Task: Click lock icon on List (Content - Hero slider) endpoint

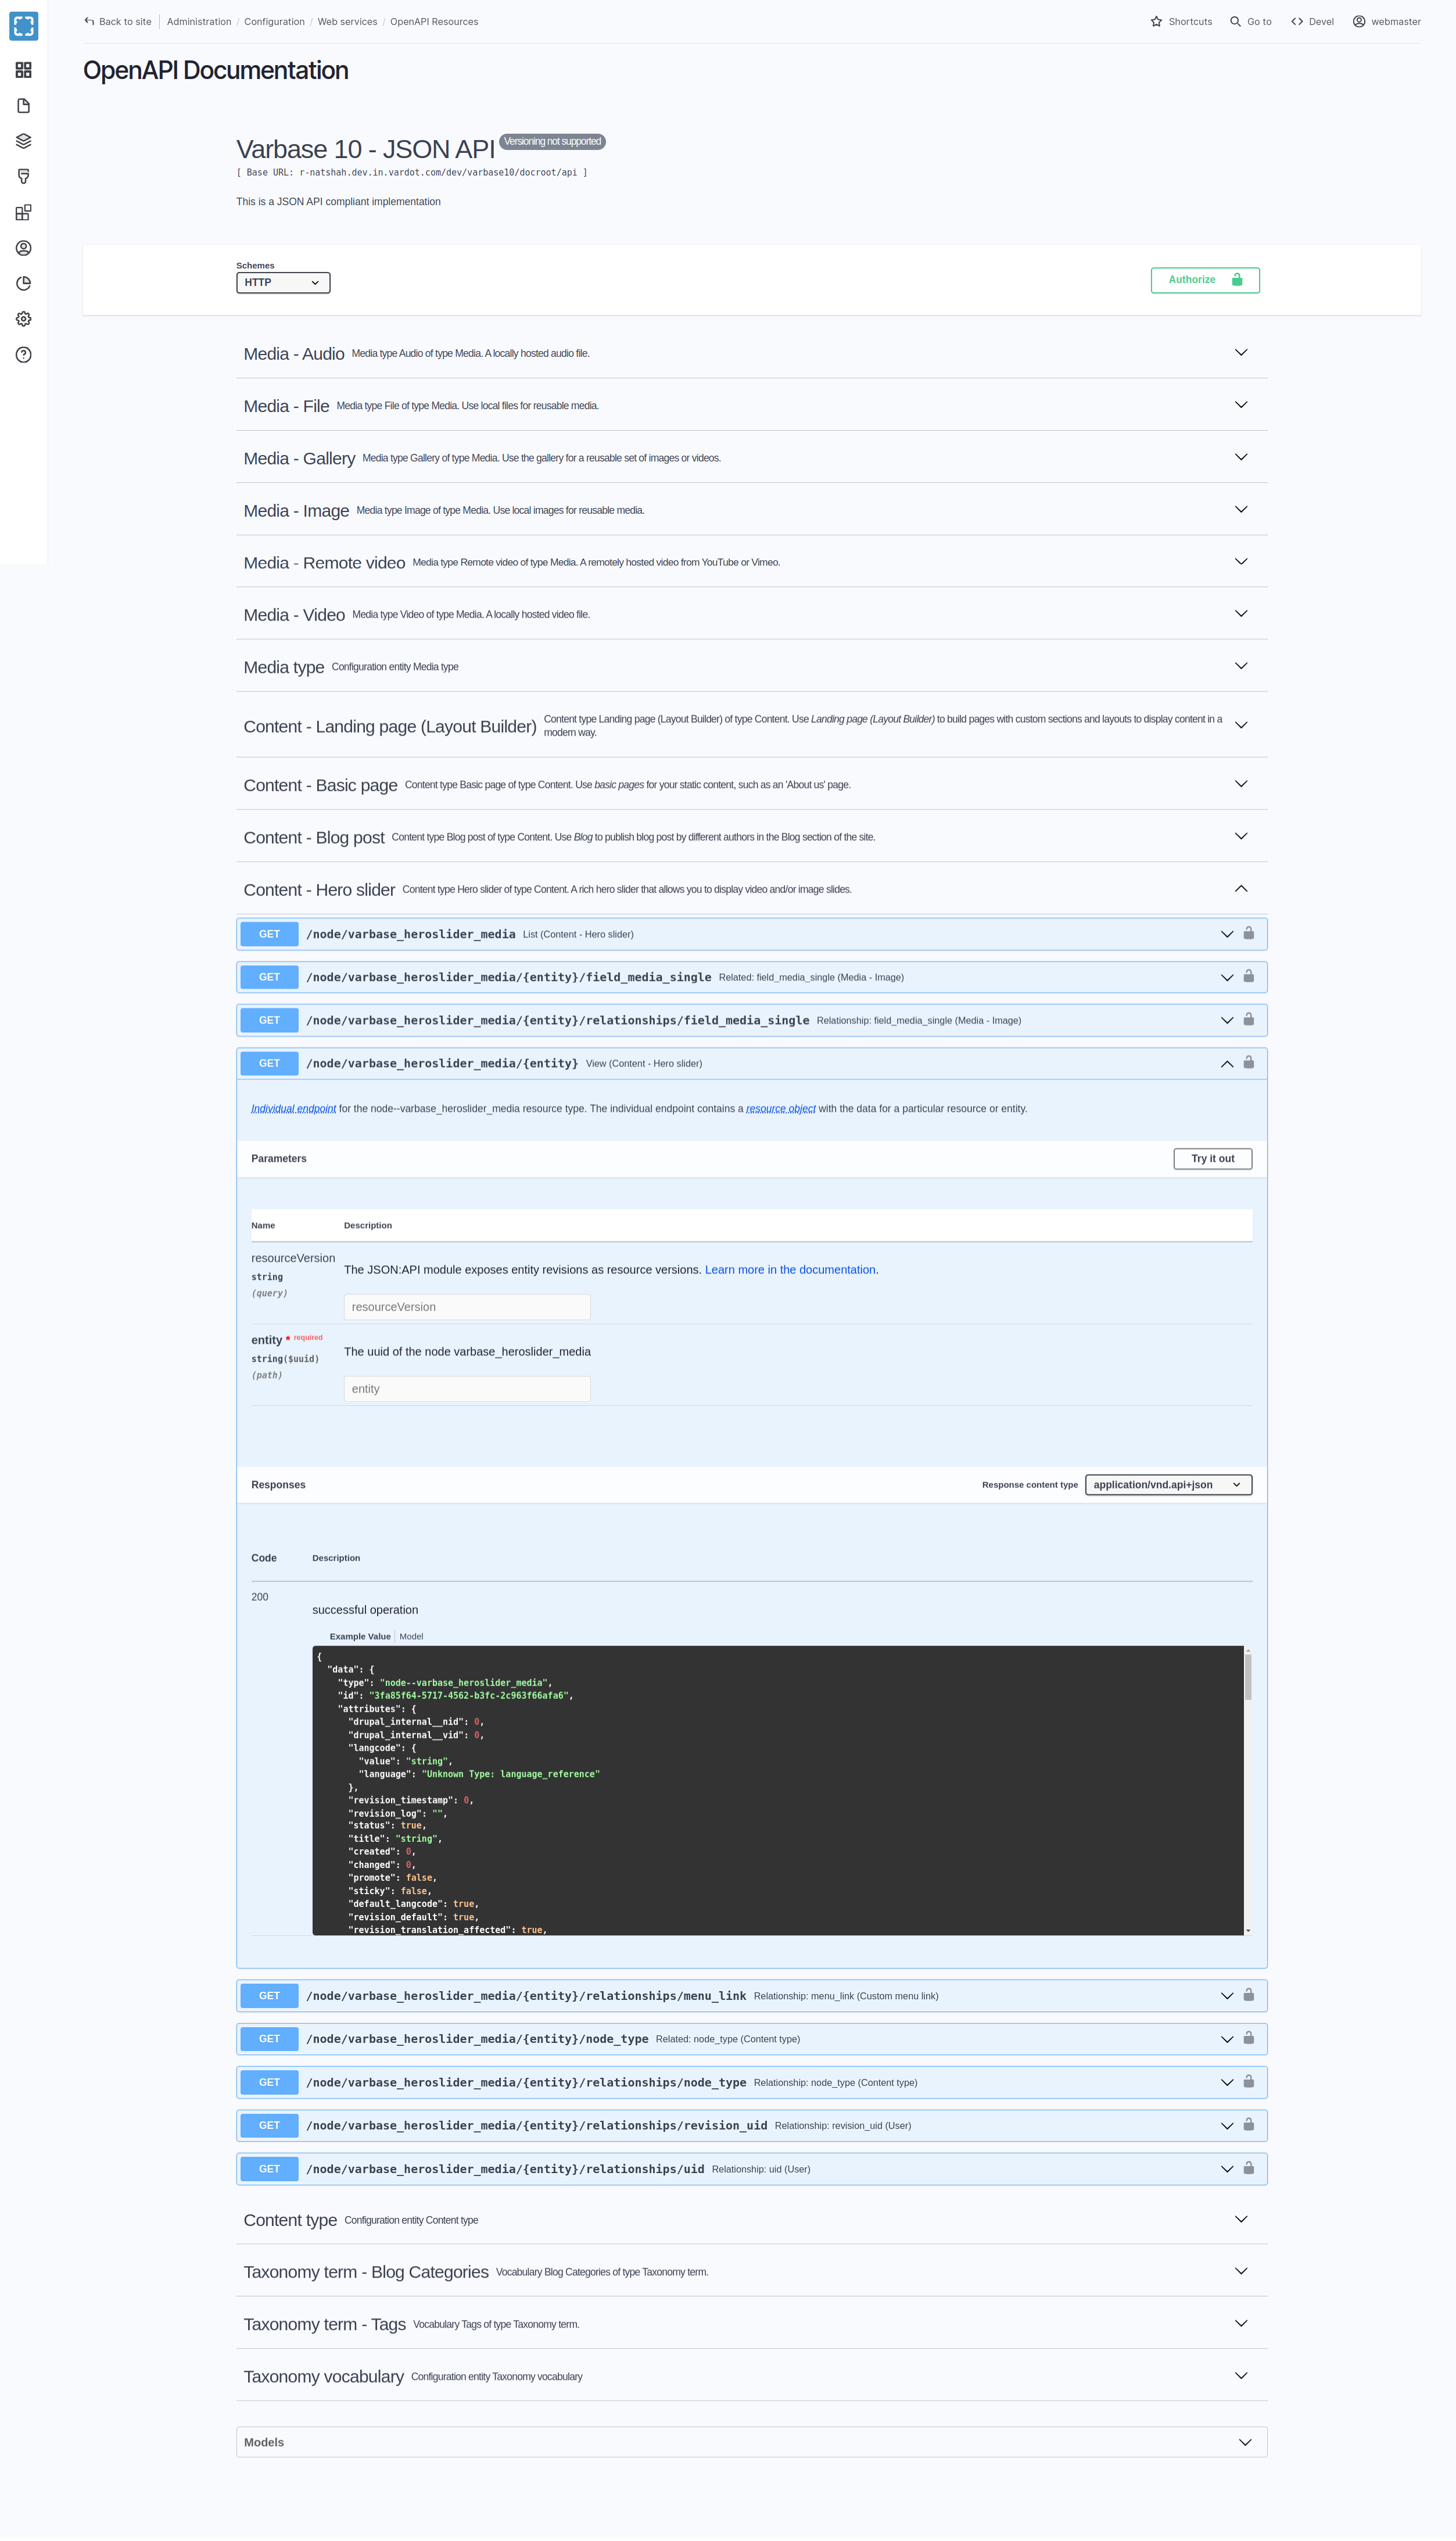Action: (1248, 933)
